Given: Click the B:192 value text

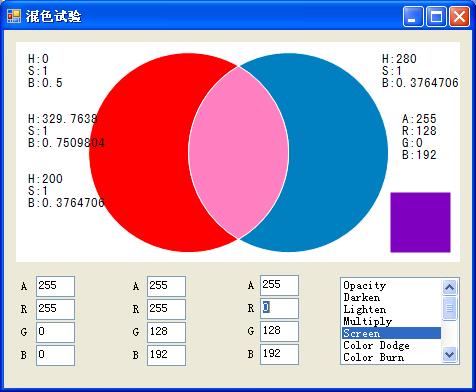Looking at the screenshot, I should click(x=419, y=155).
